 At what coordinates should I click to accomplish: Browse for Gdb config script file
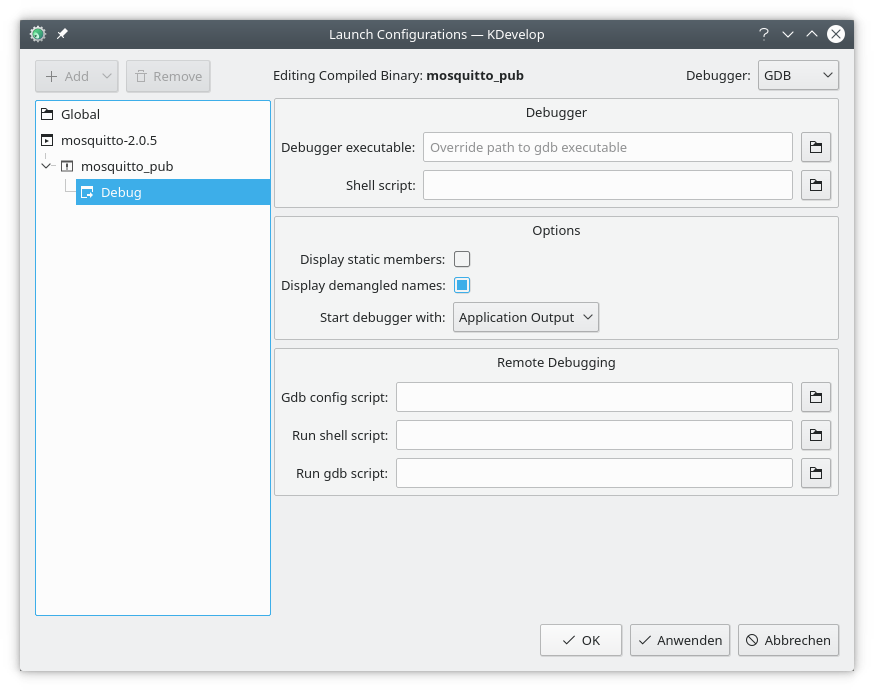coord(816,397)
